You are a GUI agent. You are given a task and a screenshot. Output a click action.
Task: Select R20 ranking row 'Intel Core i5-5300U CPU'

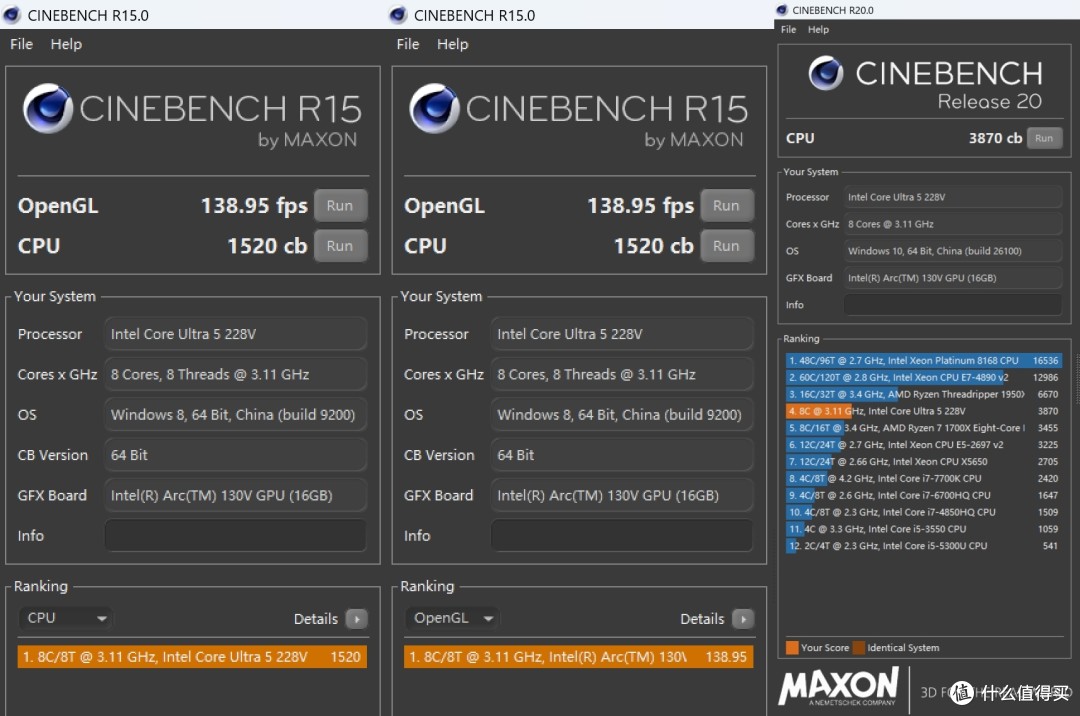[x=924, y=546]
